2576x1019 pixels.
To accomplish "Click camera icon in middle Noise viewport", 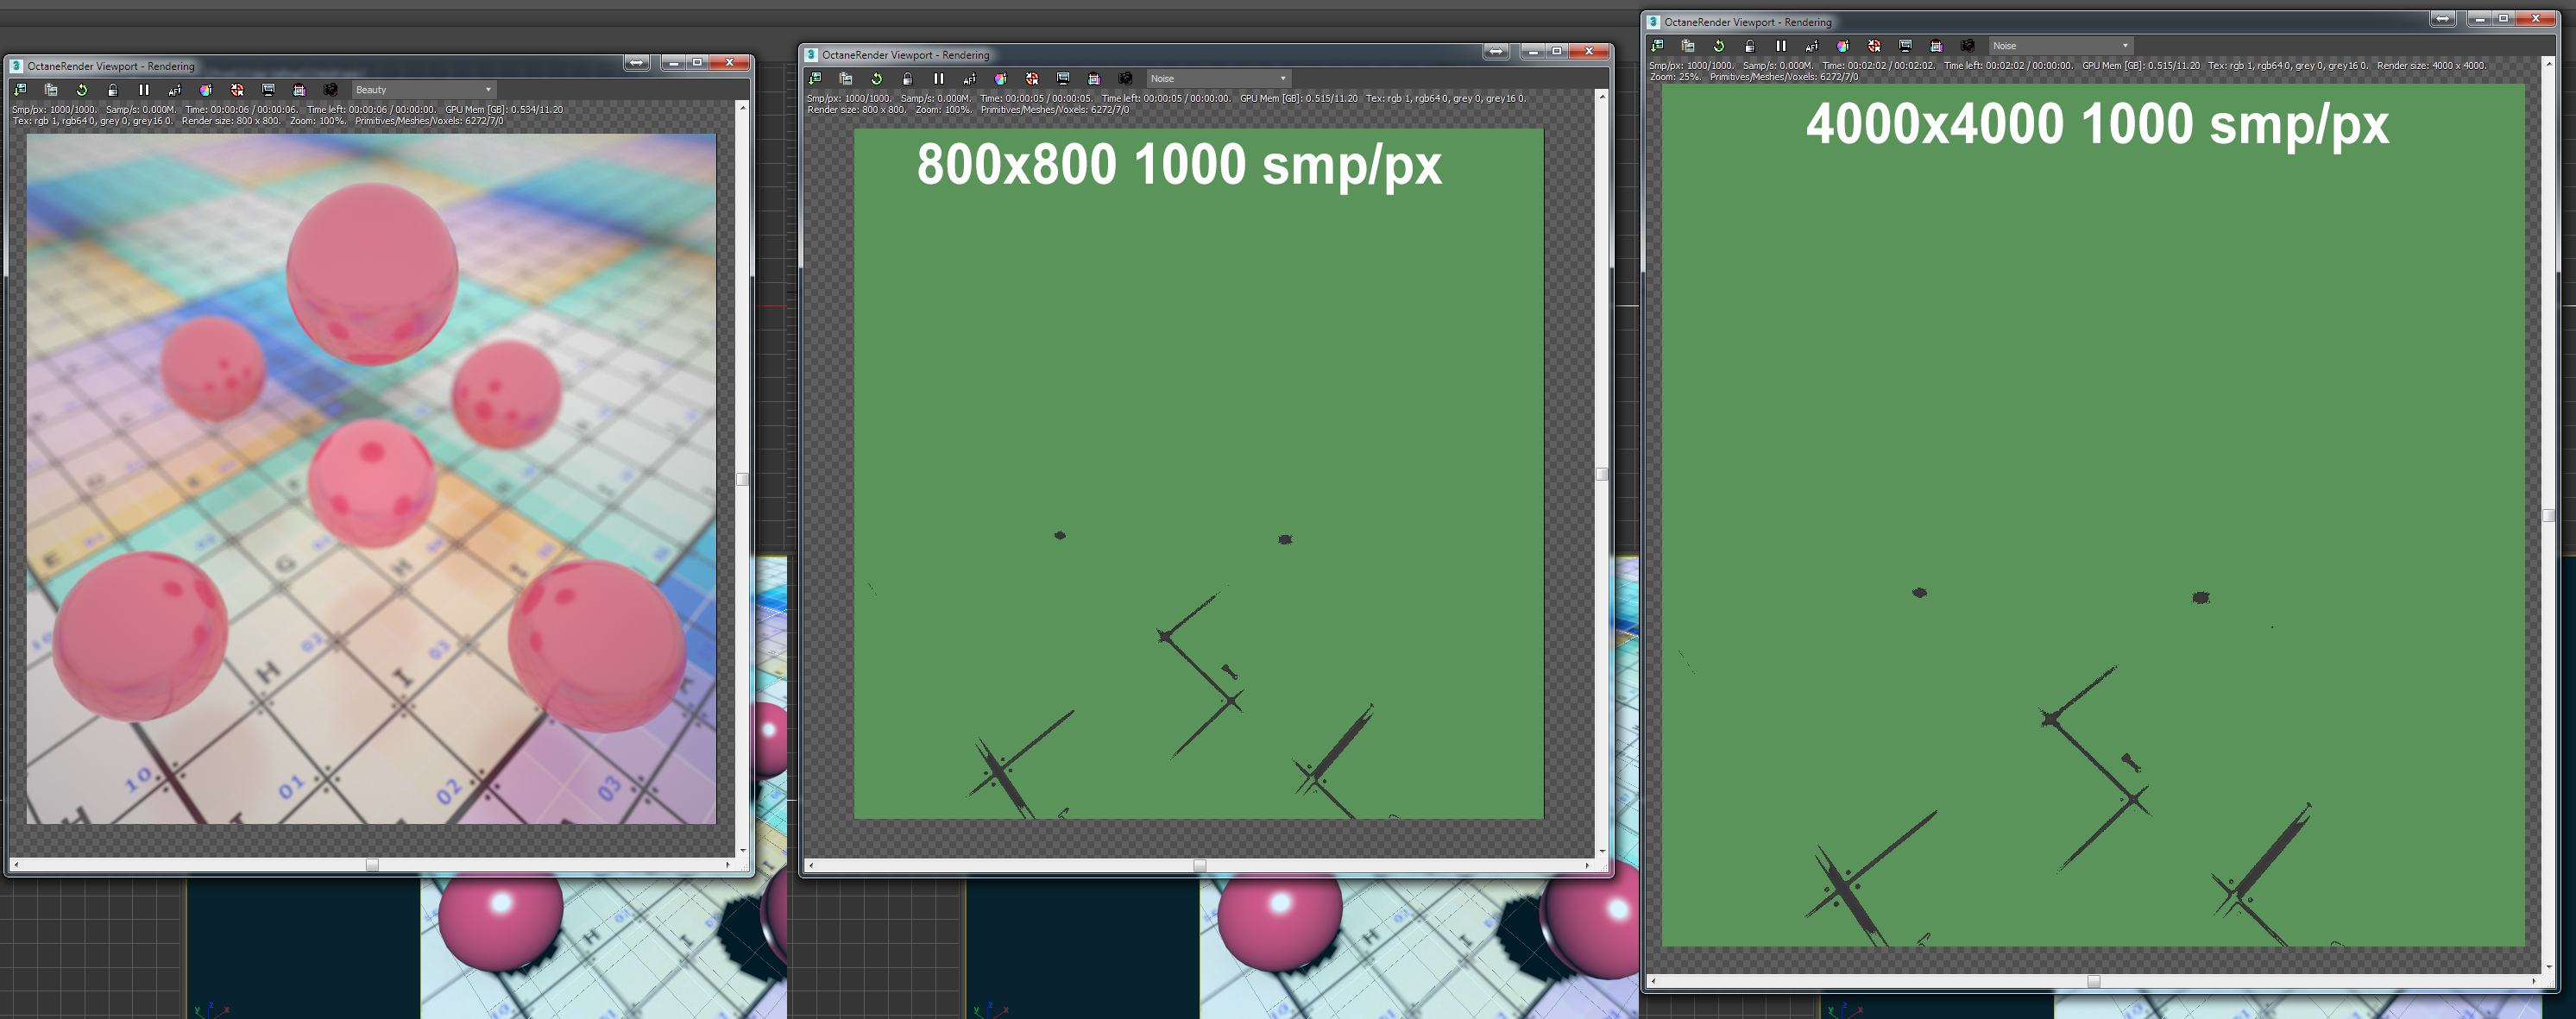I will point(1125,79).
